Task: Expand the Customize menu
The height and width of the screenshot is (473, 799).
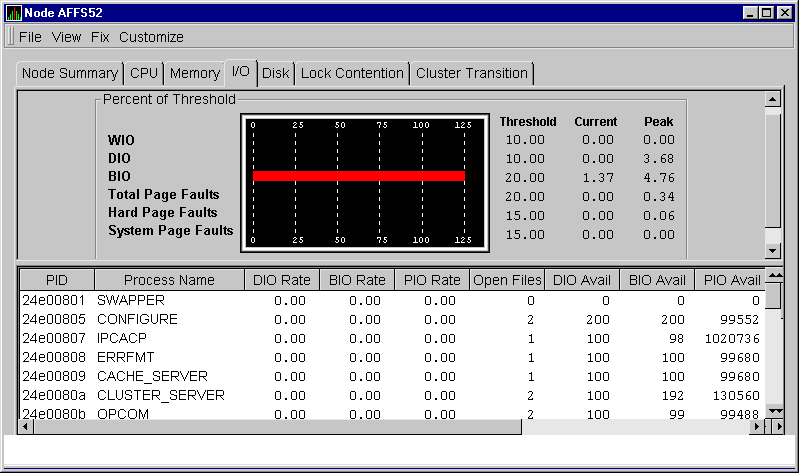Action: 151,37
